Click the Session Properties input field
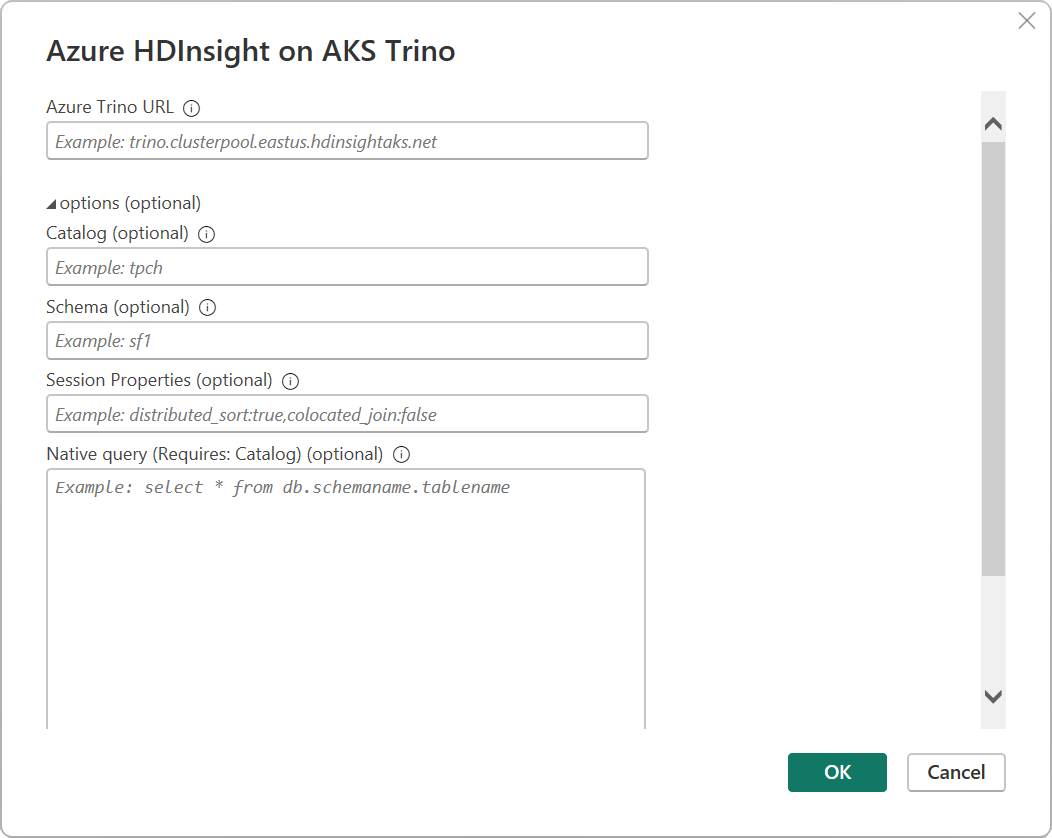 (x=347, y=413)
